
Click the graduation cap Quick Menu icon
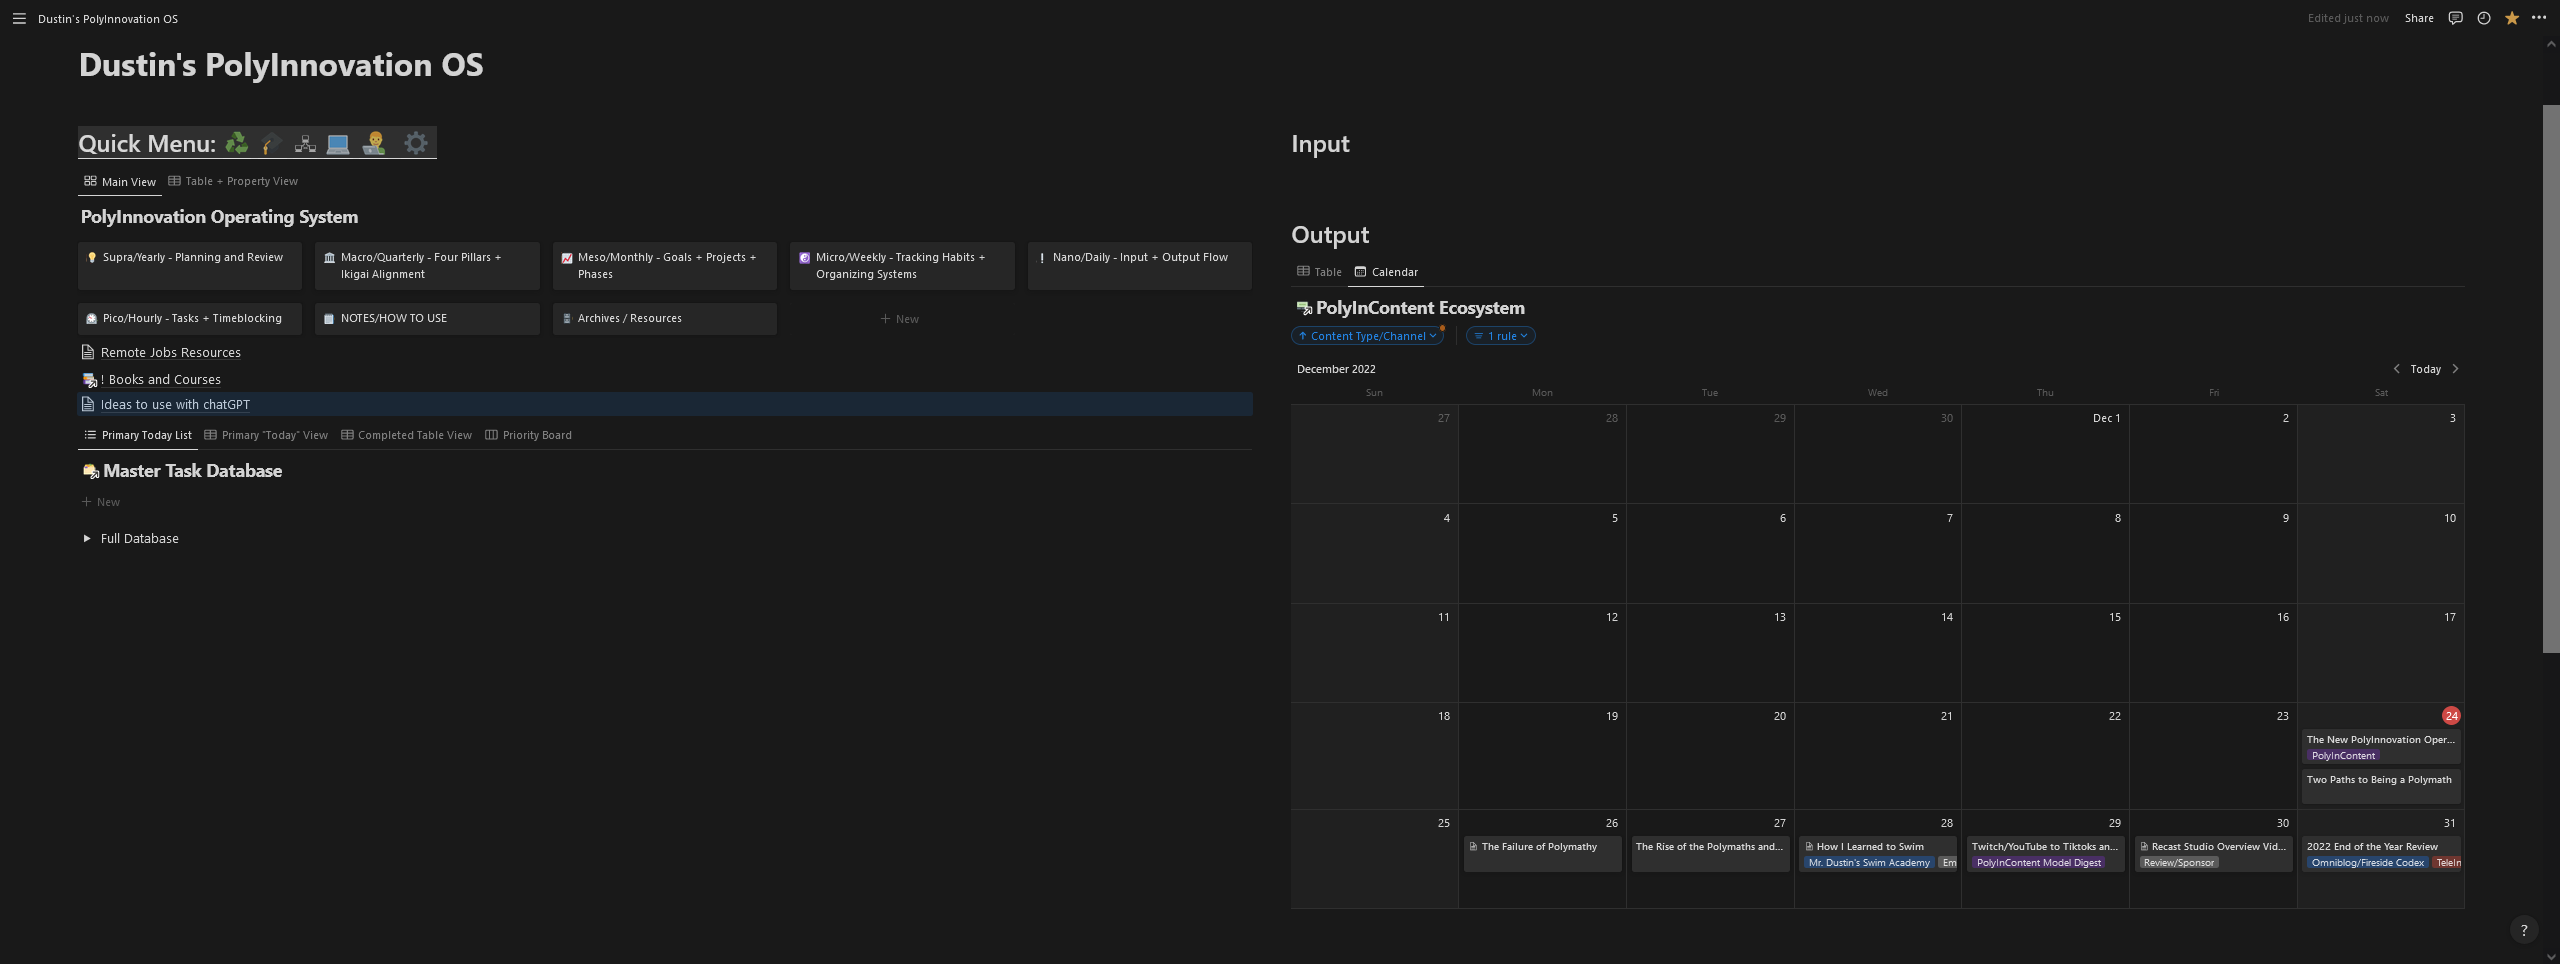click(271, 144)
